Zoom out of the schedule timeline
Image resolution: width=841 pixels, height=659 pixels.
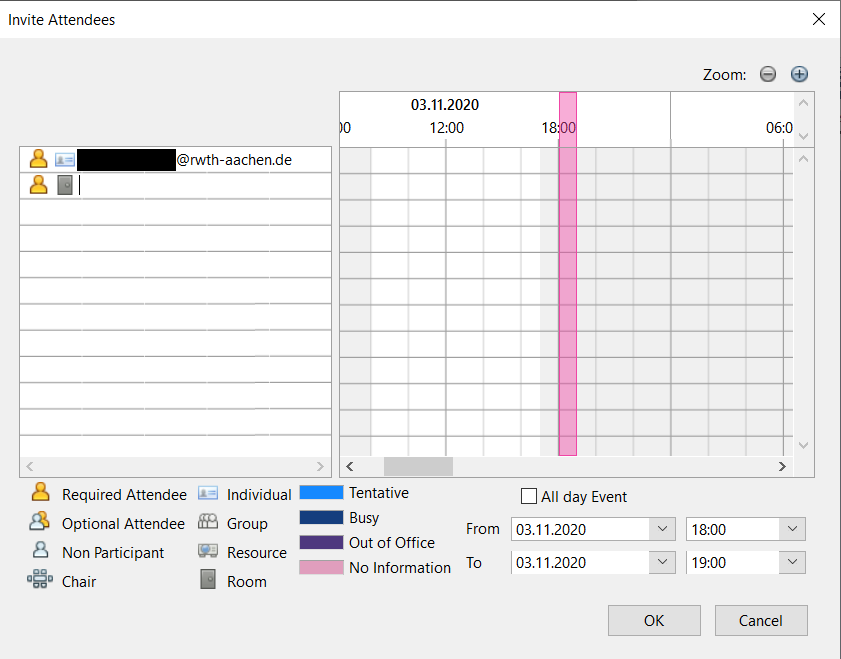point(768,73)
